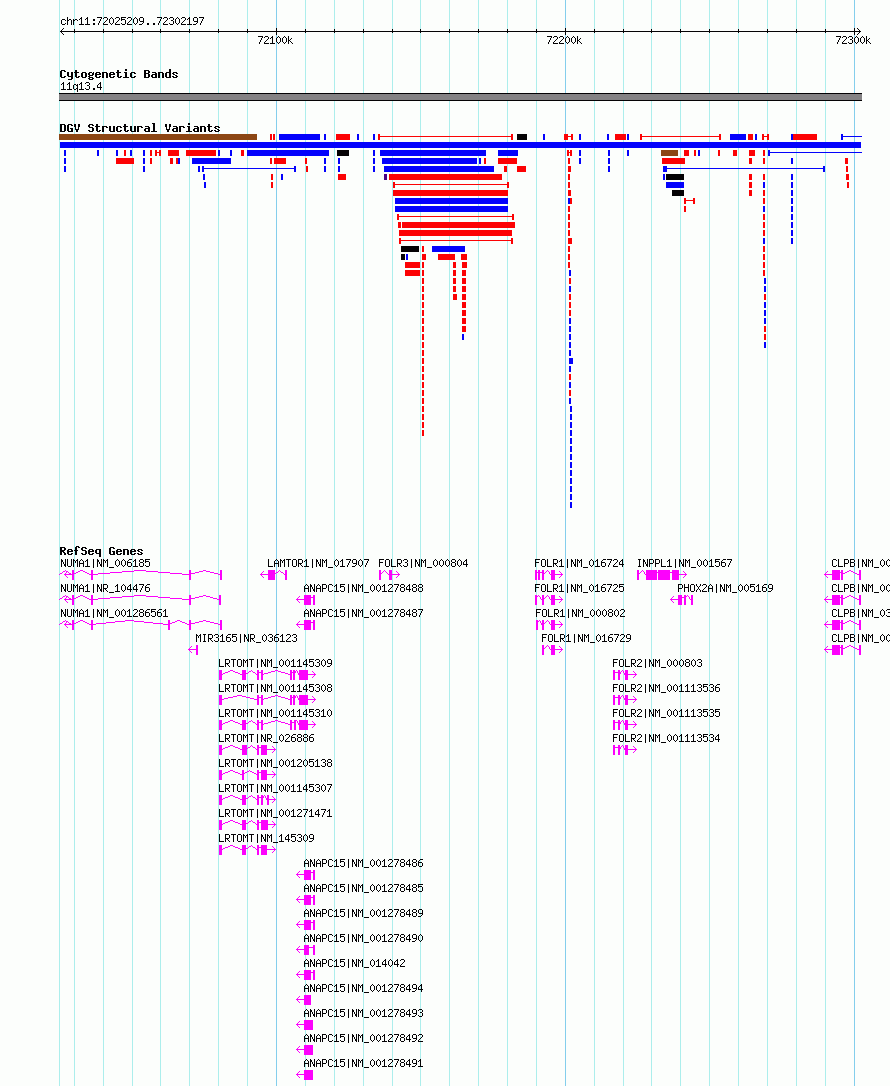Select the INPPL1|NM_001567 gene label

[x=685, y=564]
